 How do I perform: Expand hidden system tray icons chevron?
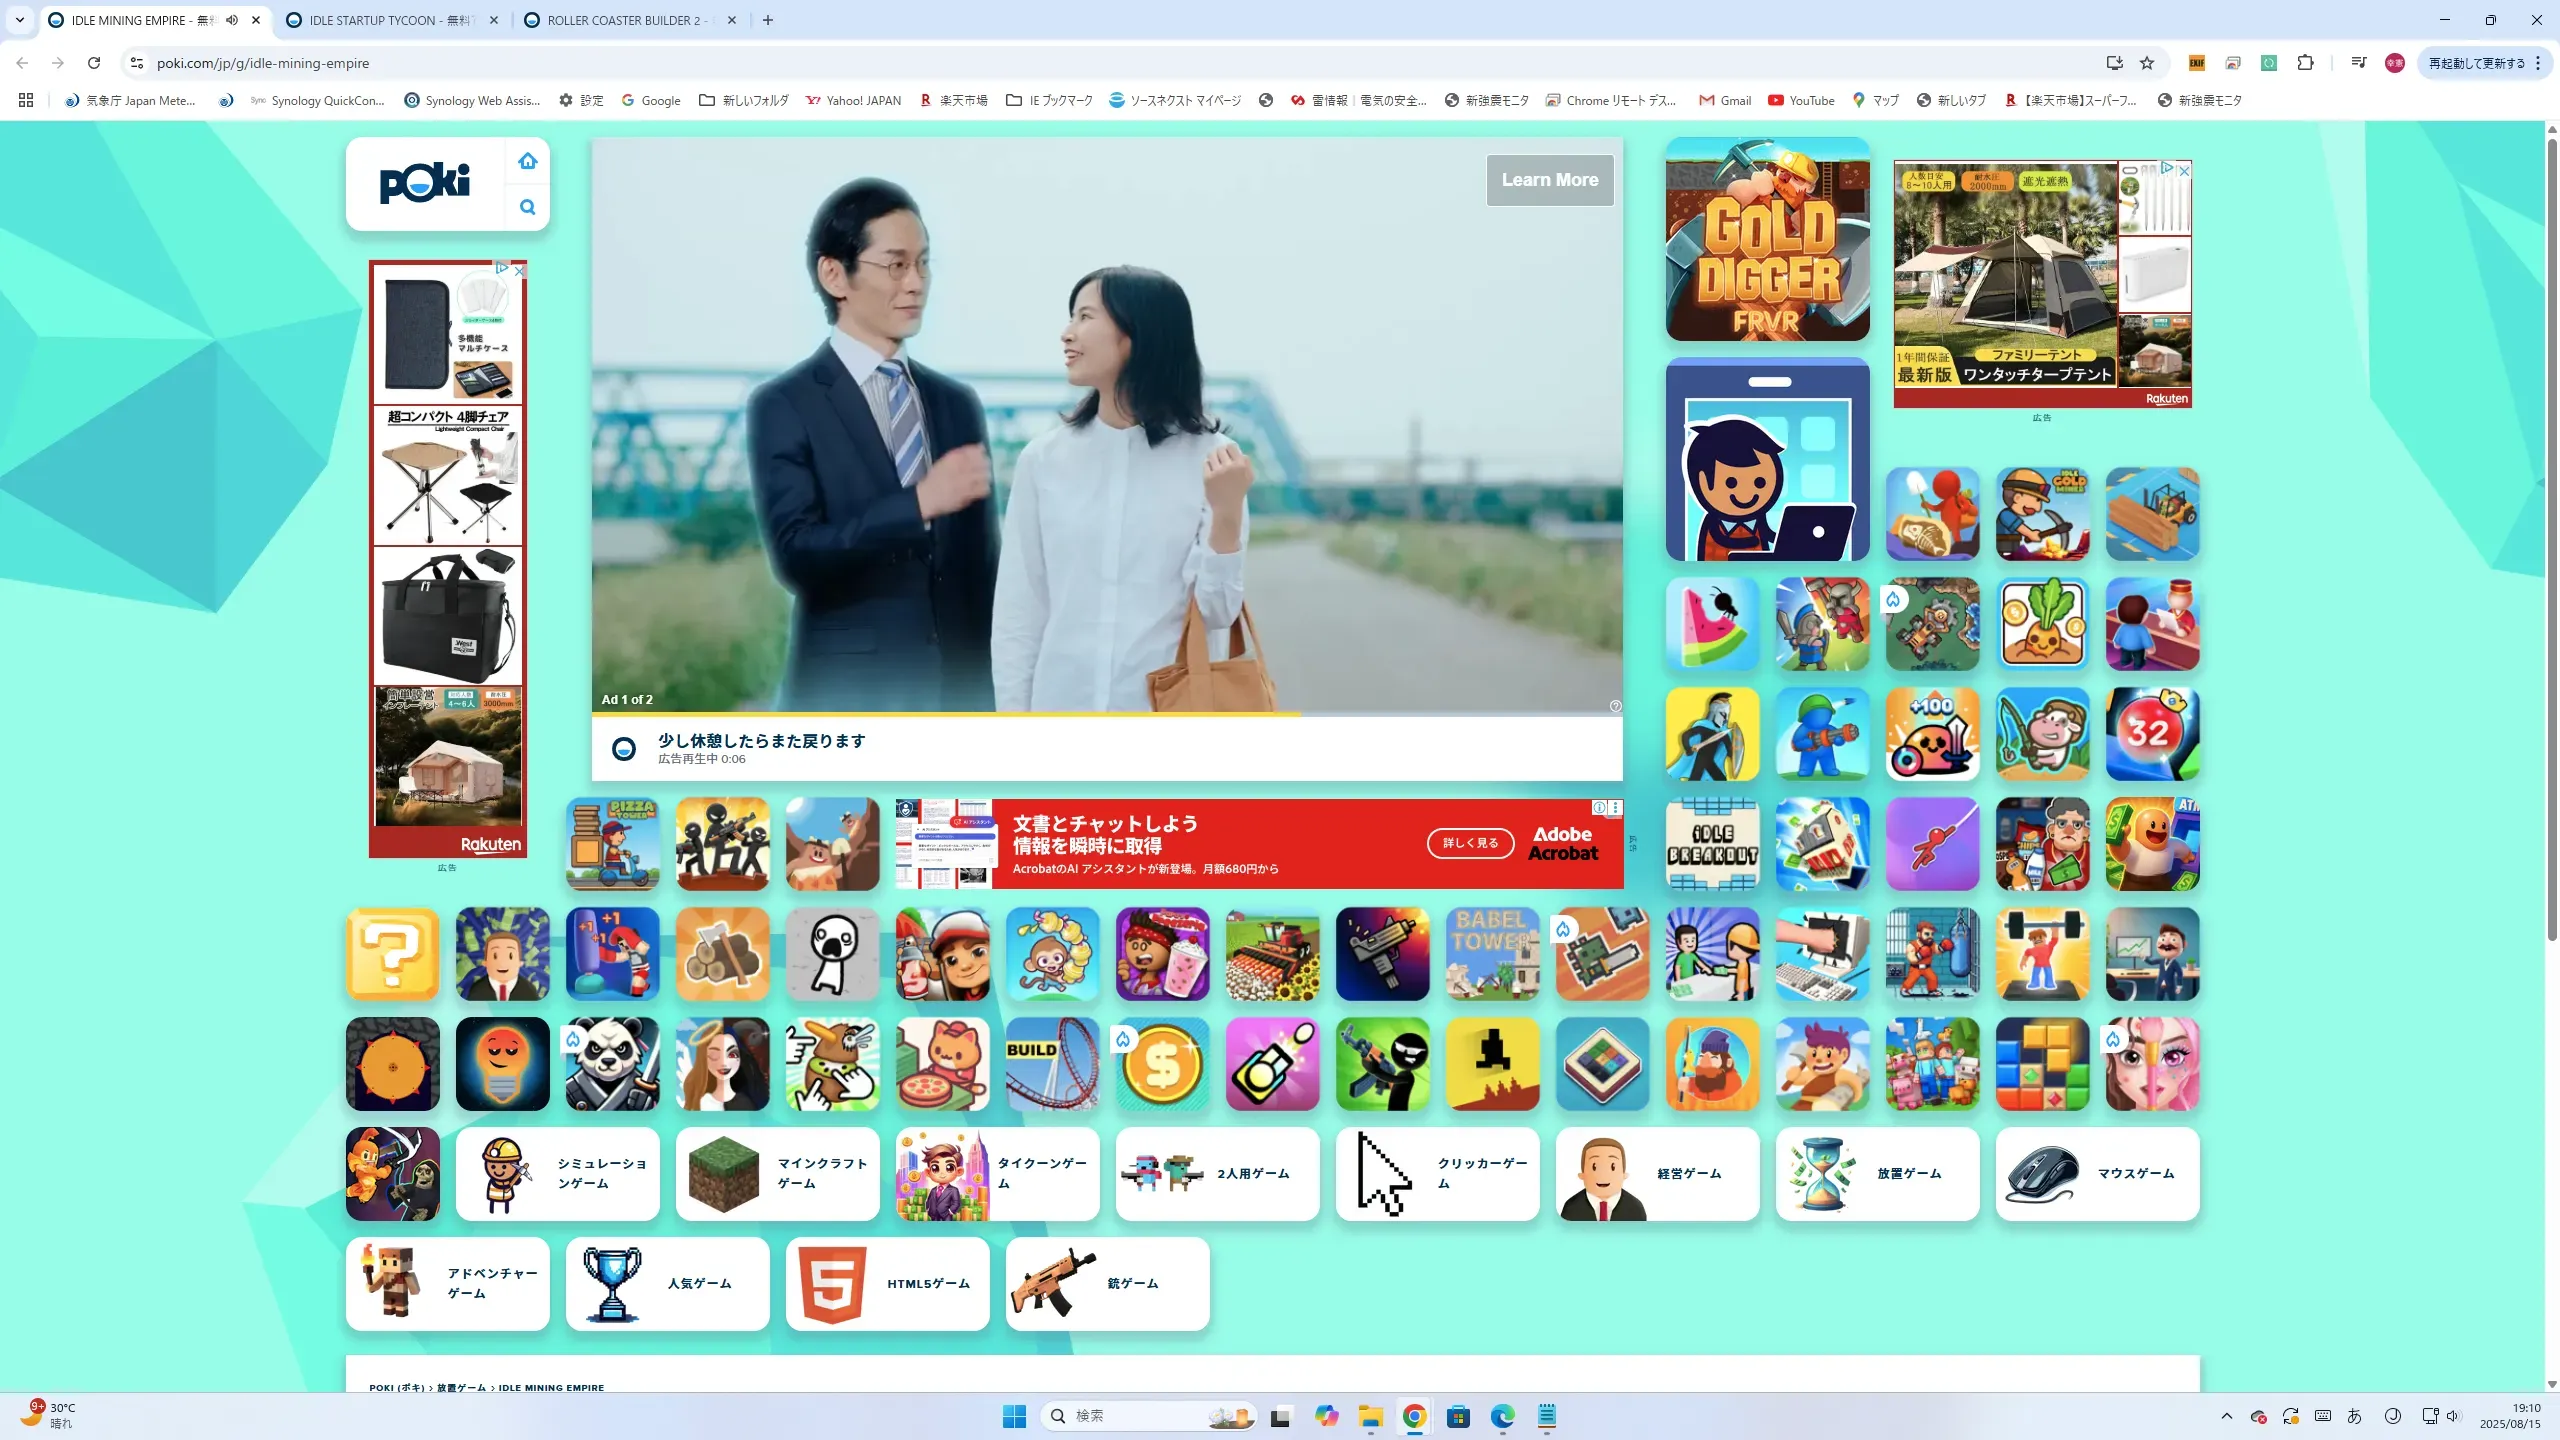(2226, 1416)
